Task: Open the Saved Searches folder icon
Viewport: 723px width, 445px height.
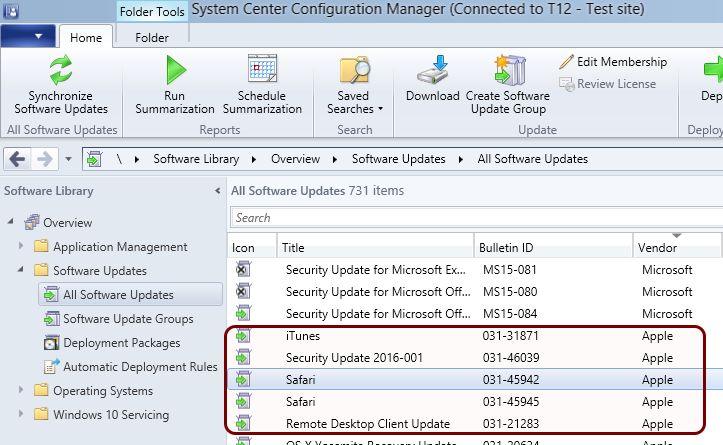Action: click(x=354, y=70)
